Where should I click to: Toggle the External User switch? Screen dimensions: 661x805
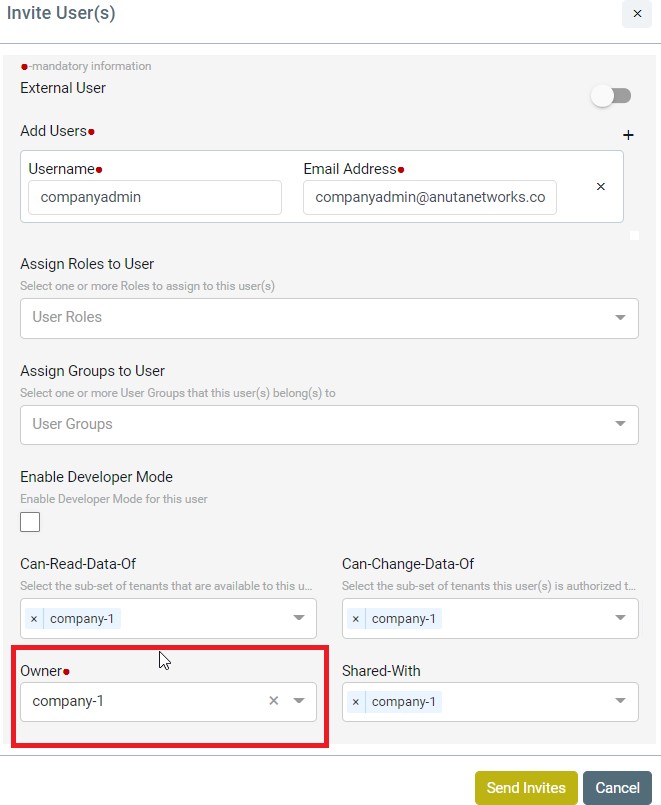click(611, 96)
